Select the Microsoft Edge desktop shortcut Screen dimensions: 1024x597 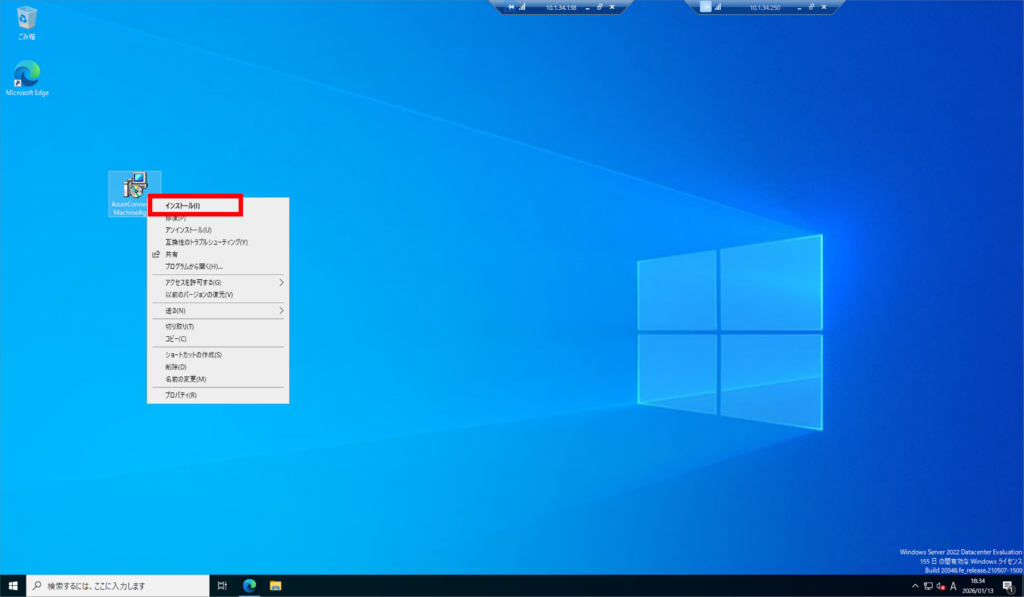(x=27, y=75)
